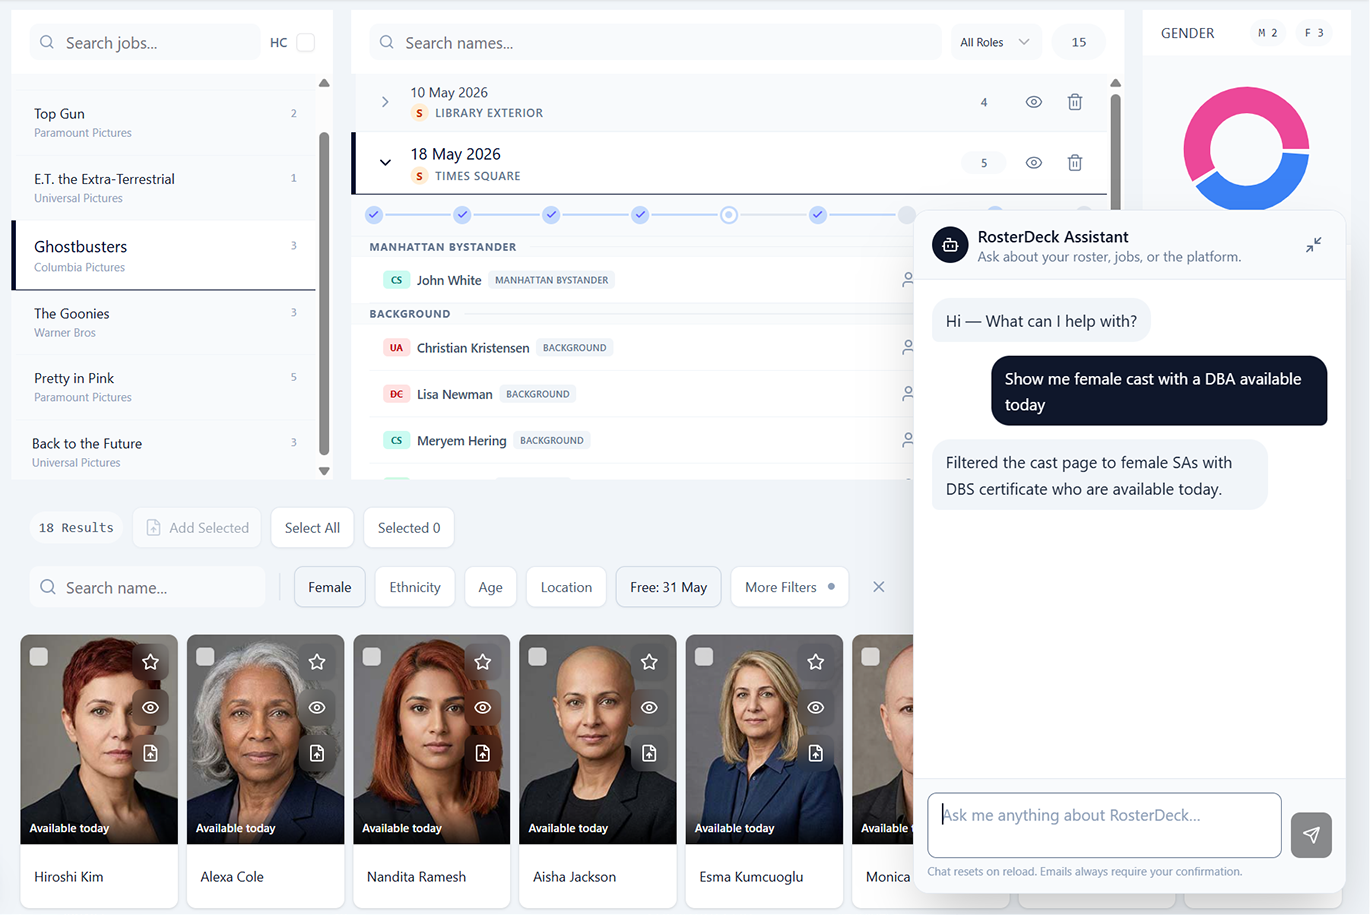Open the Ethnicity filter dropdown

tap(415, 587)
